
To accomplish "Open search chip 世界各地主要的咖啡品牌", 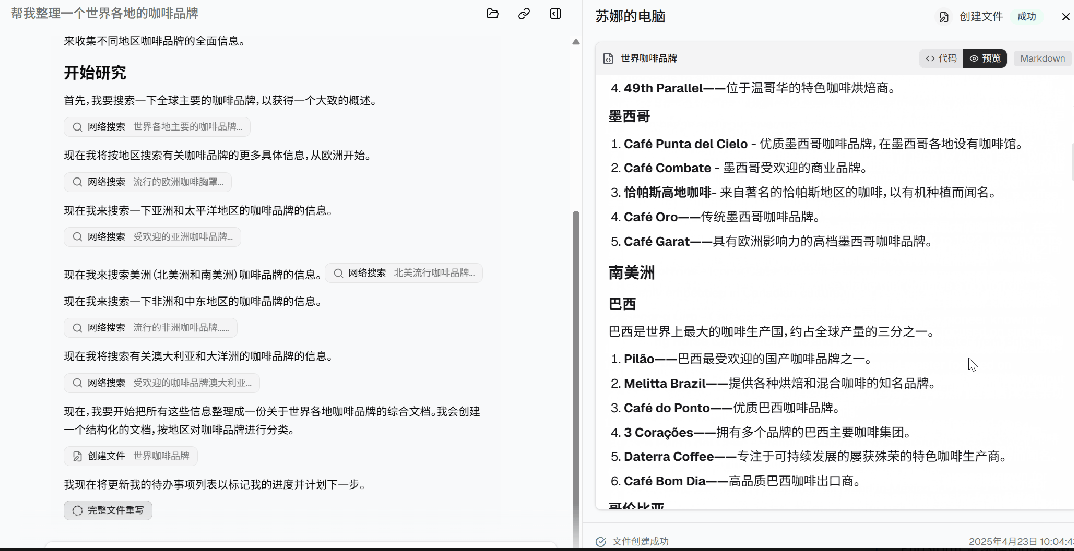I will click(158, 127).
